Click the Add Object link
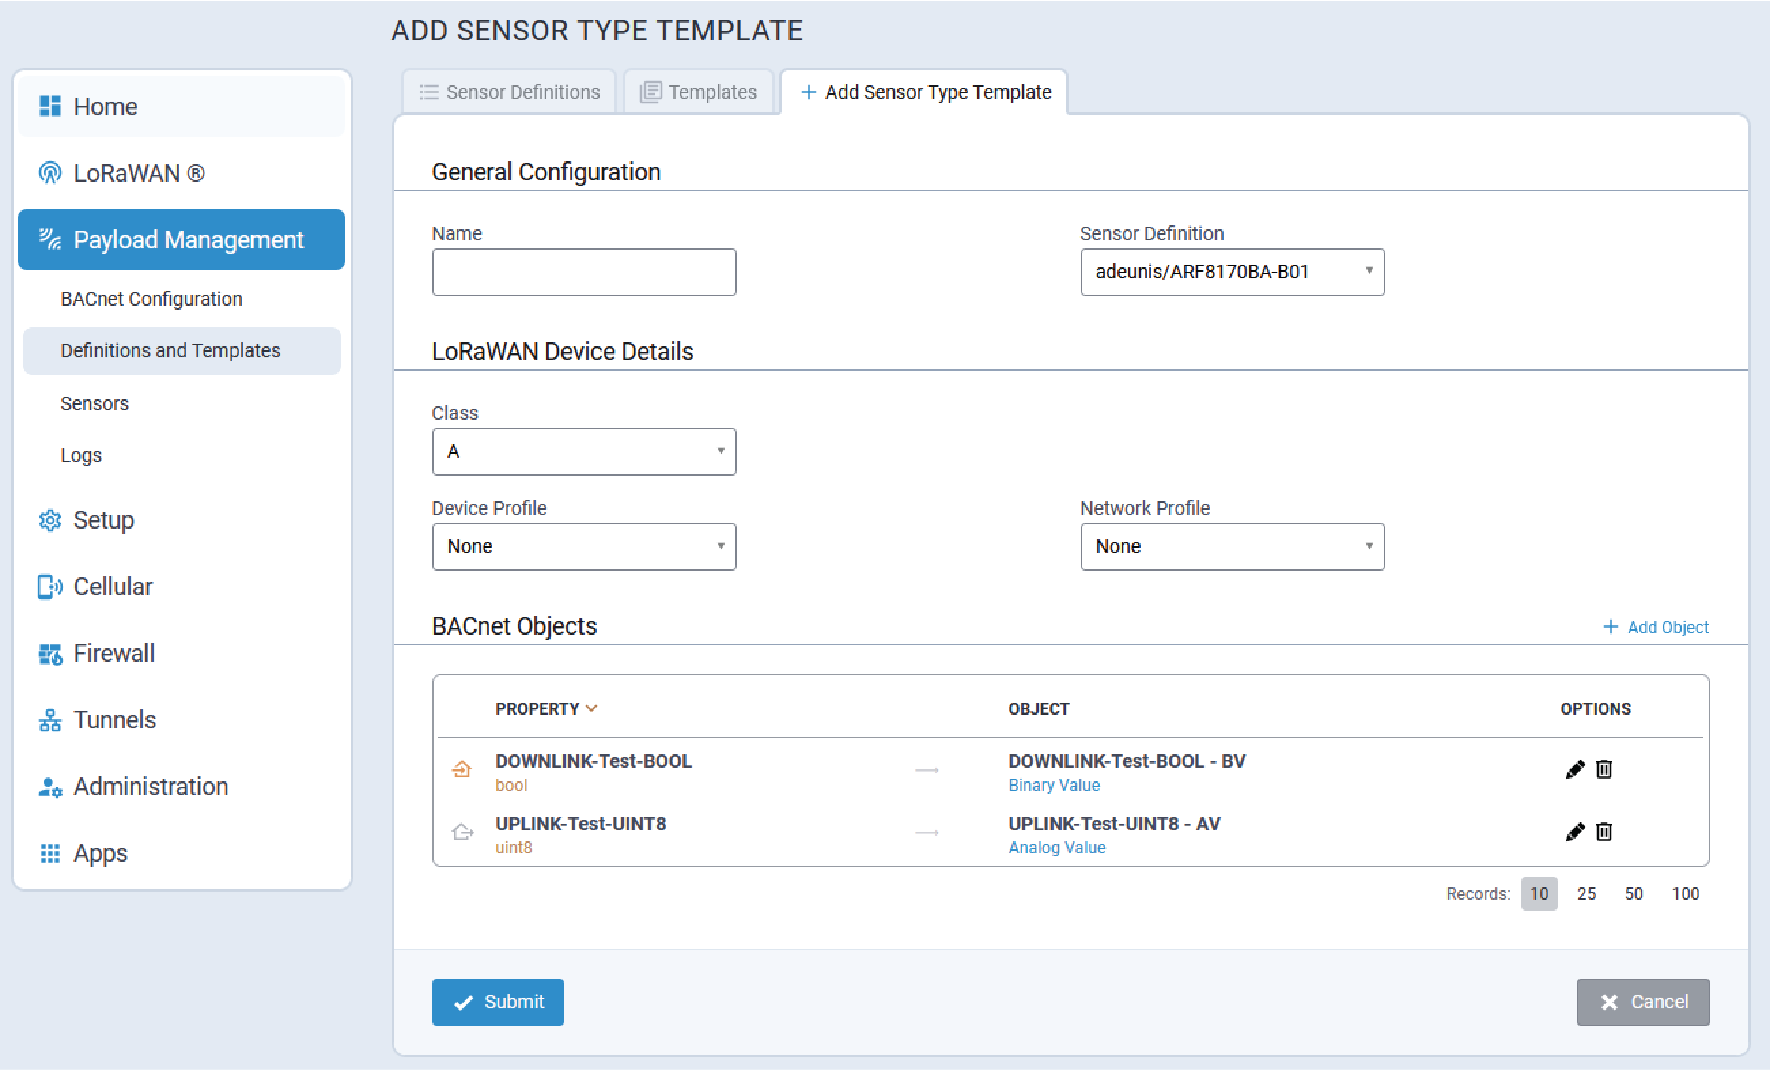 point(1656,627)
